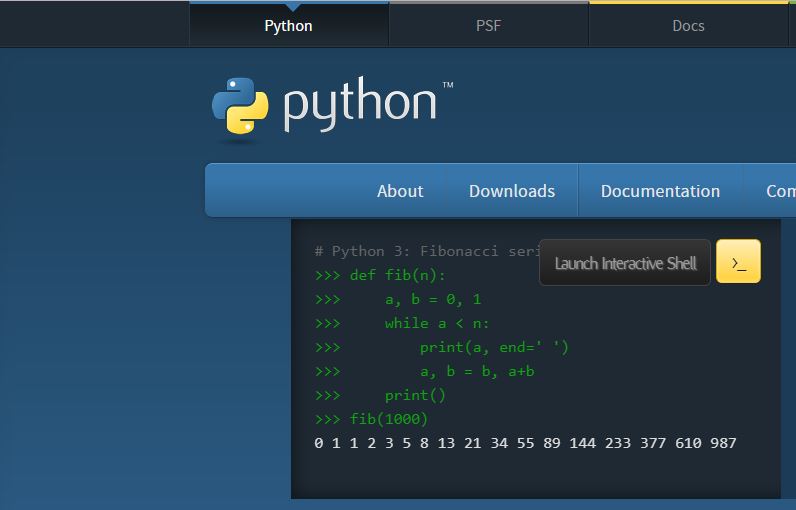Click the 'a, b = 0, 1' code line
Viewport: 796px width, 510px height.
click(x=398, y=299)
